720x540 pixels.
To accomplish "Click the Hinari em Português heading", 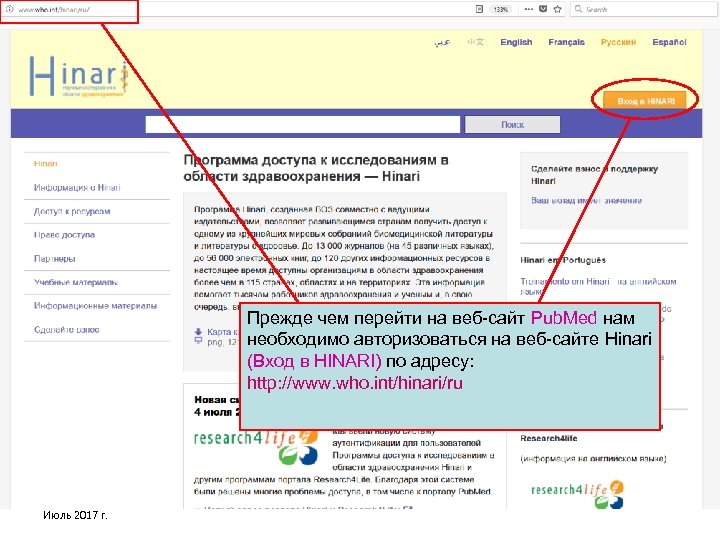I will pos(563,260).
